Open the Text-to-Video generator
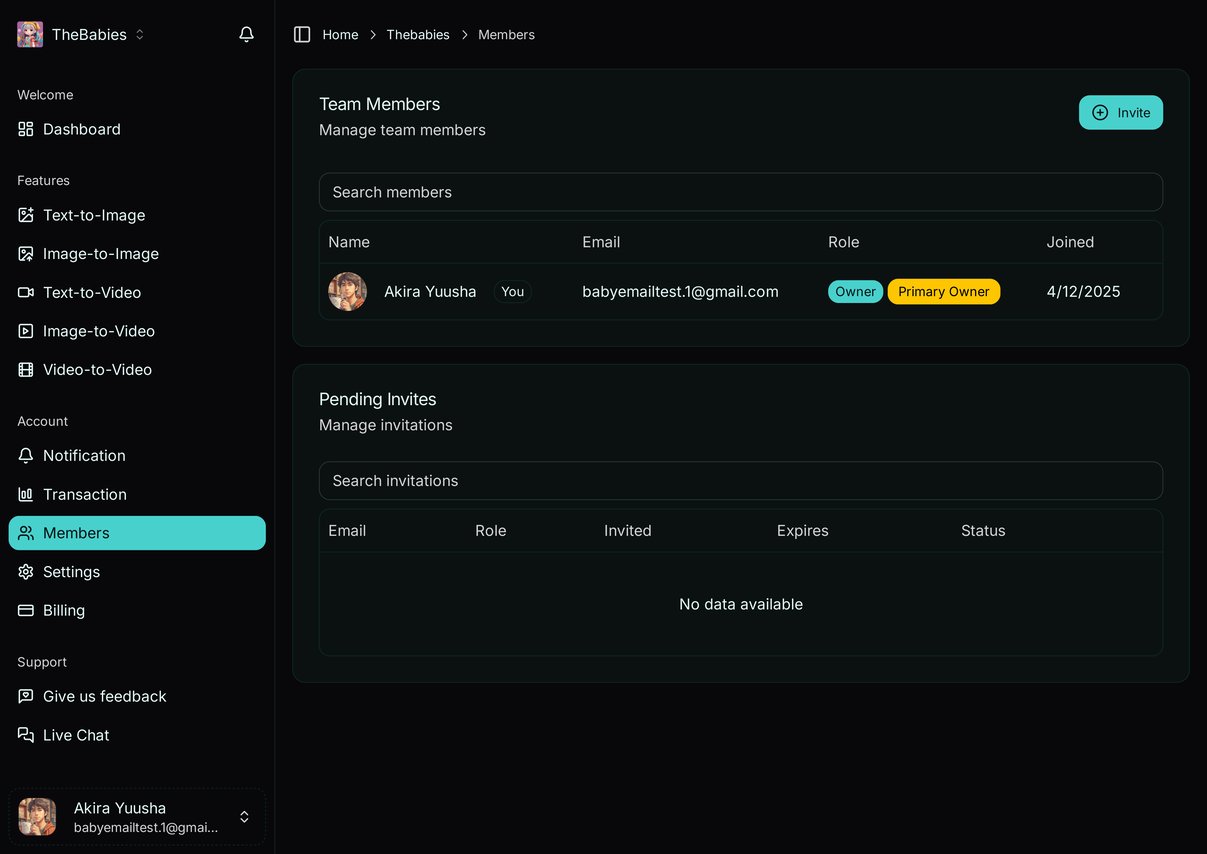The width and height of the screenshot is (1207, 854). 92,292
